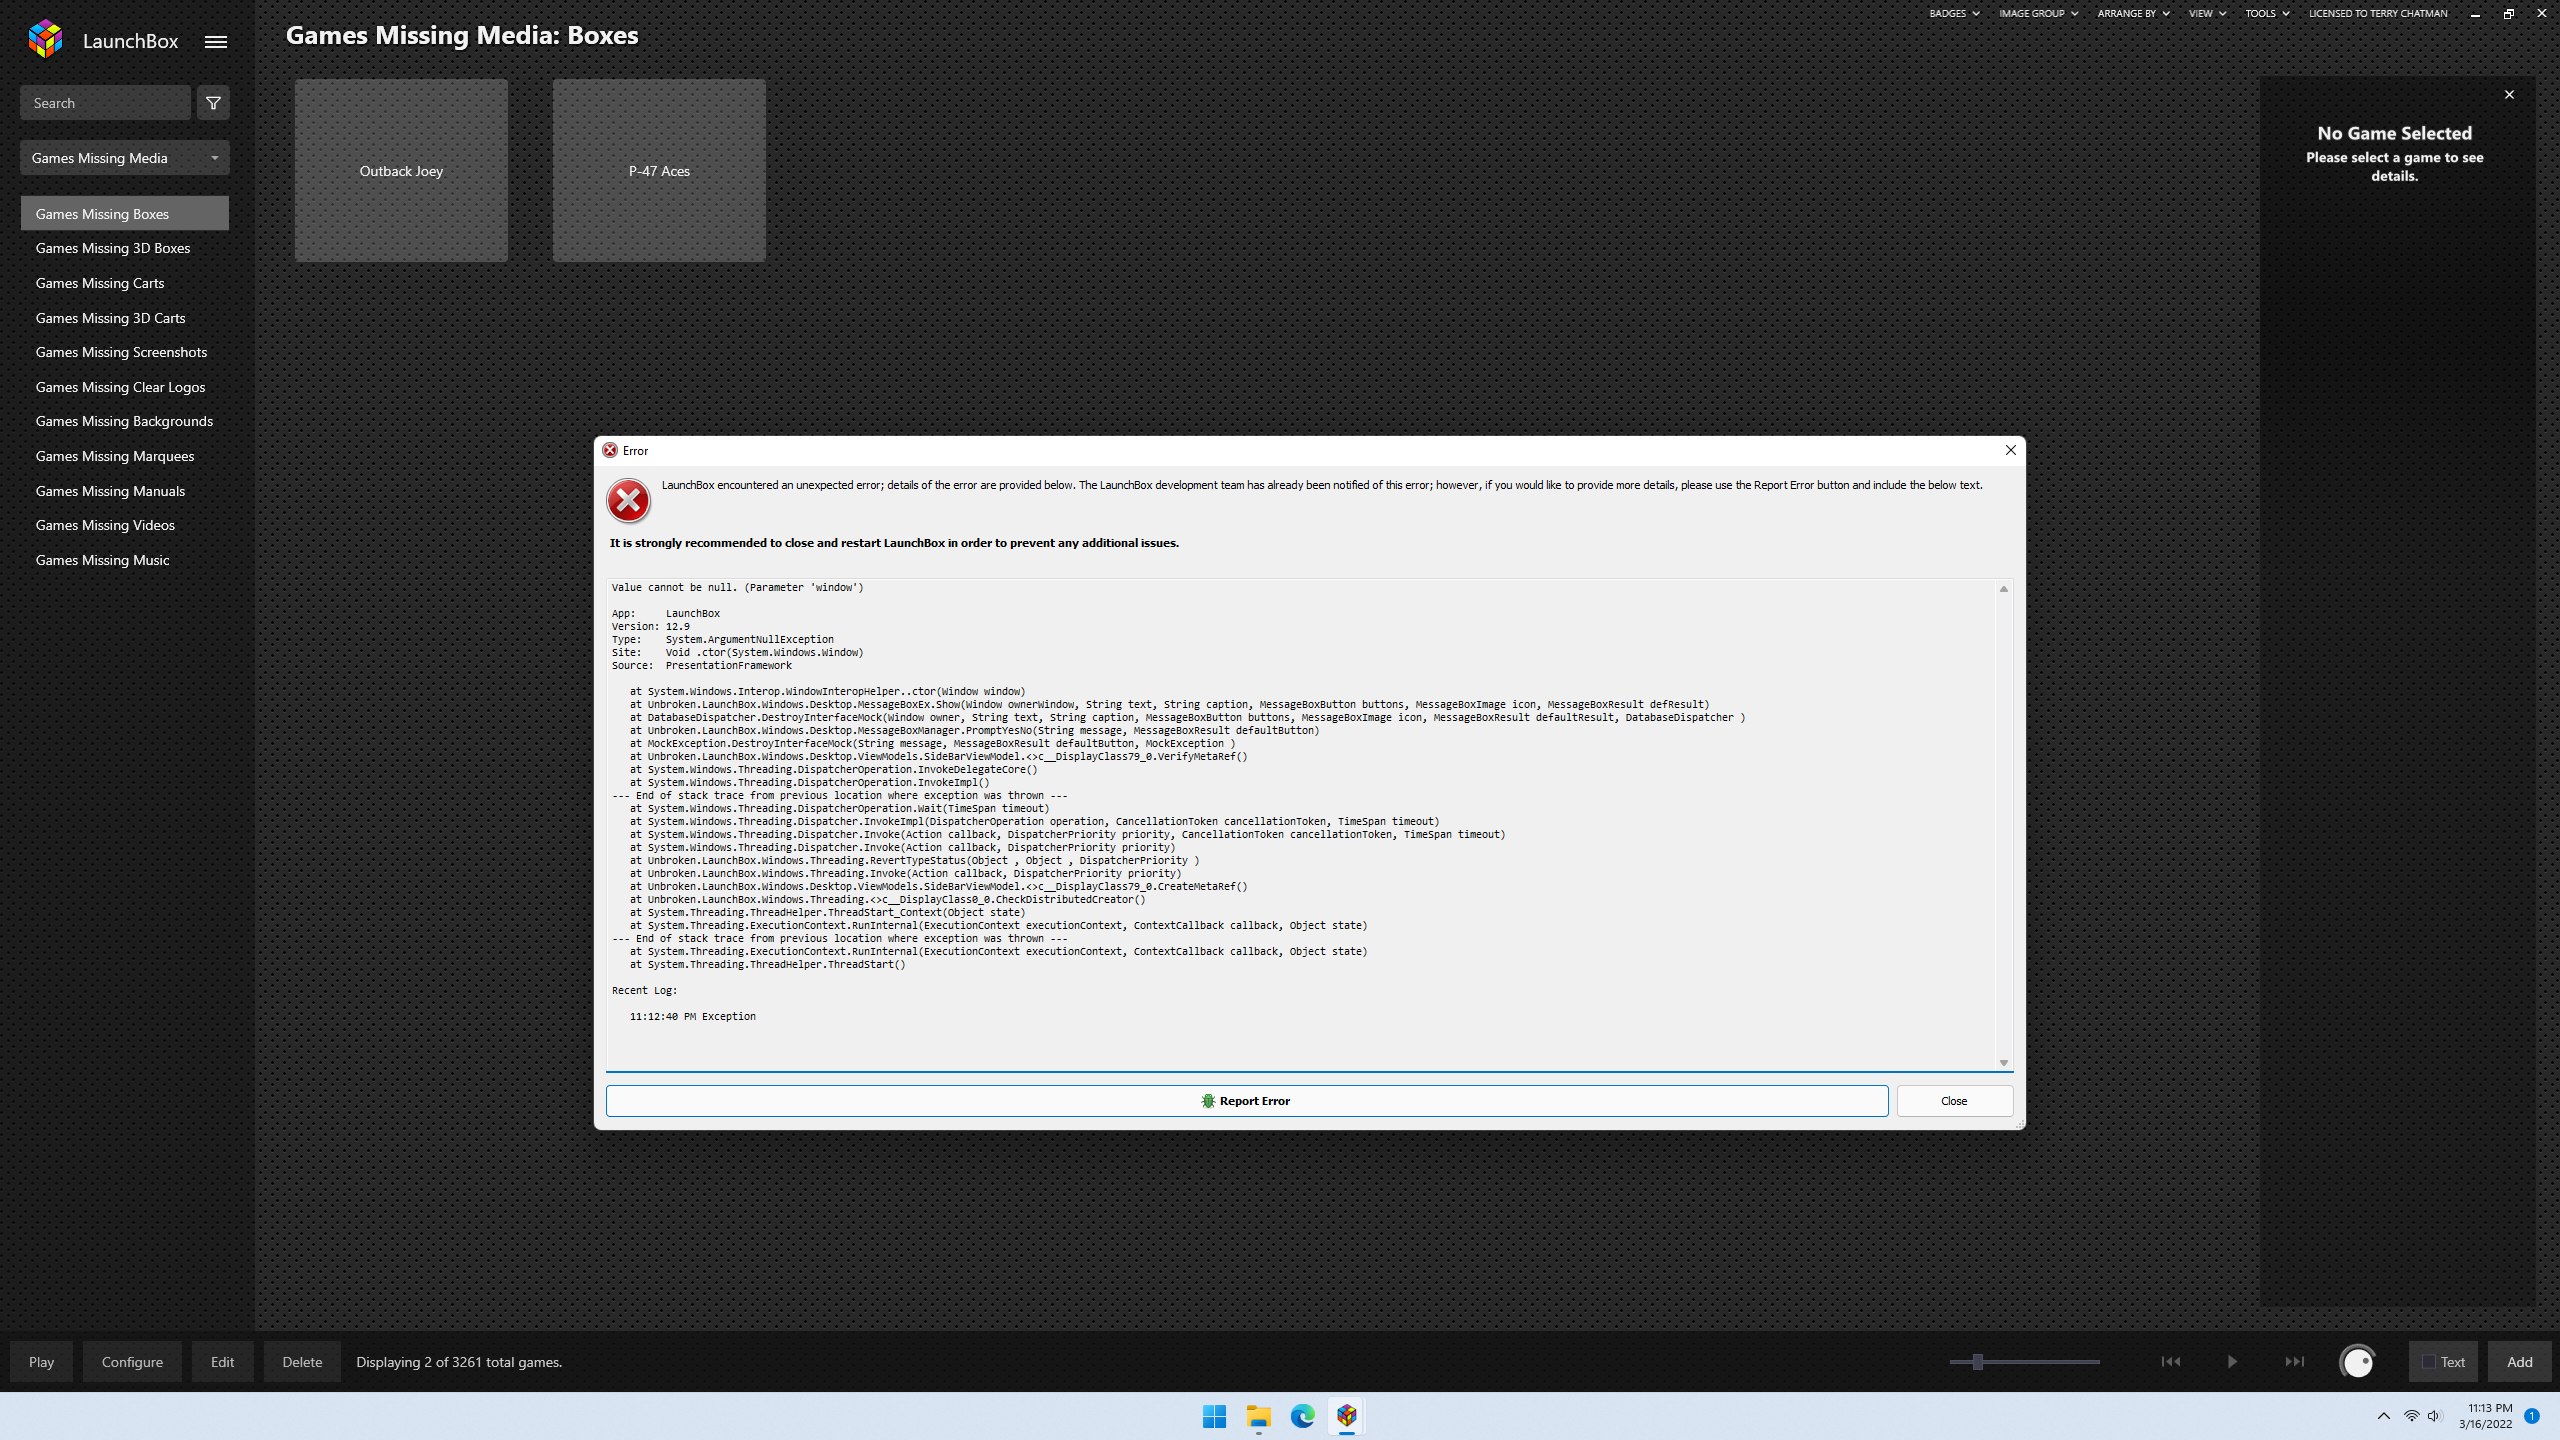The height and width of the screenshot is (1440, 2560).
Task: Click the Error dialog title icon
Action: click(x=610, y=451)
